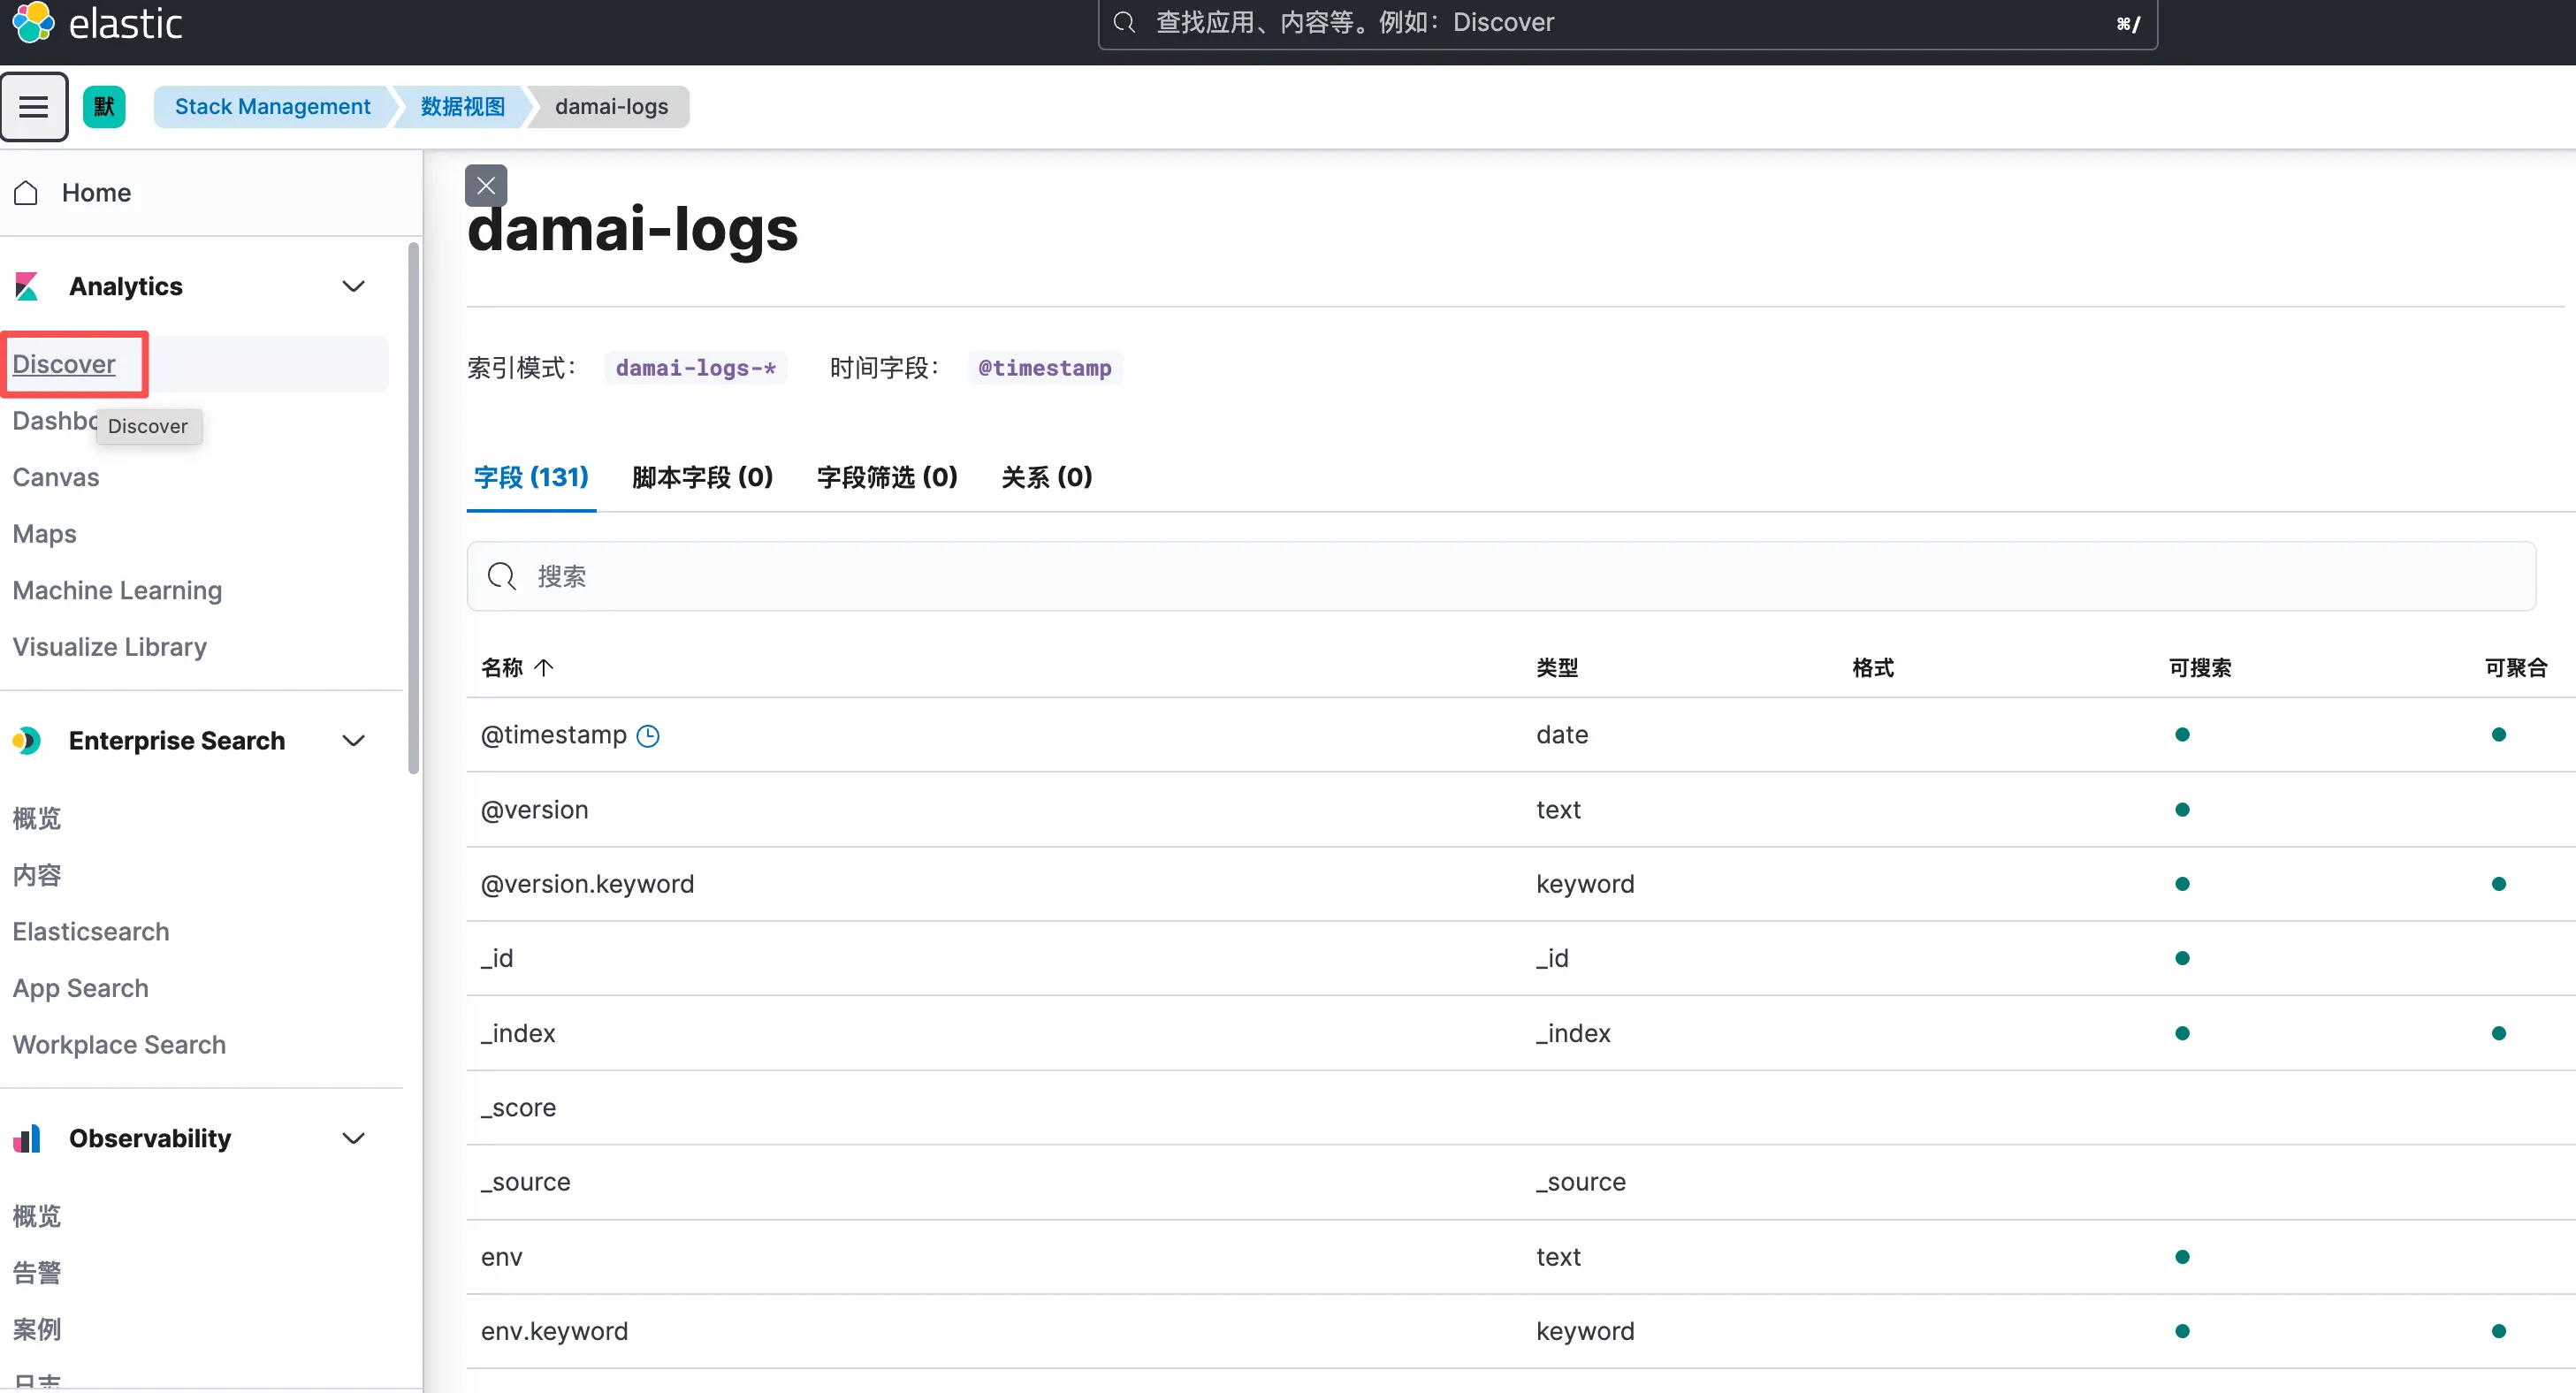Open Machine Learning from sidebar

click(x=117, y=590)
